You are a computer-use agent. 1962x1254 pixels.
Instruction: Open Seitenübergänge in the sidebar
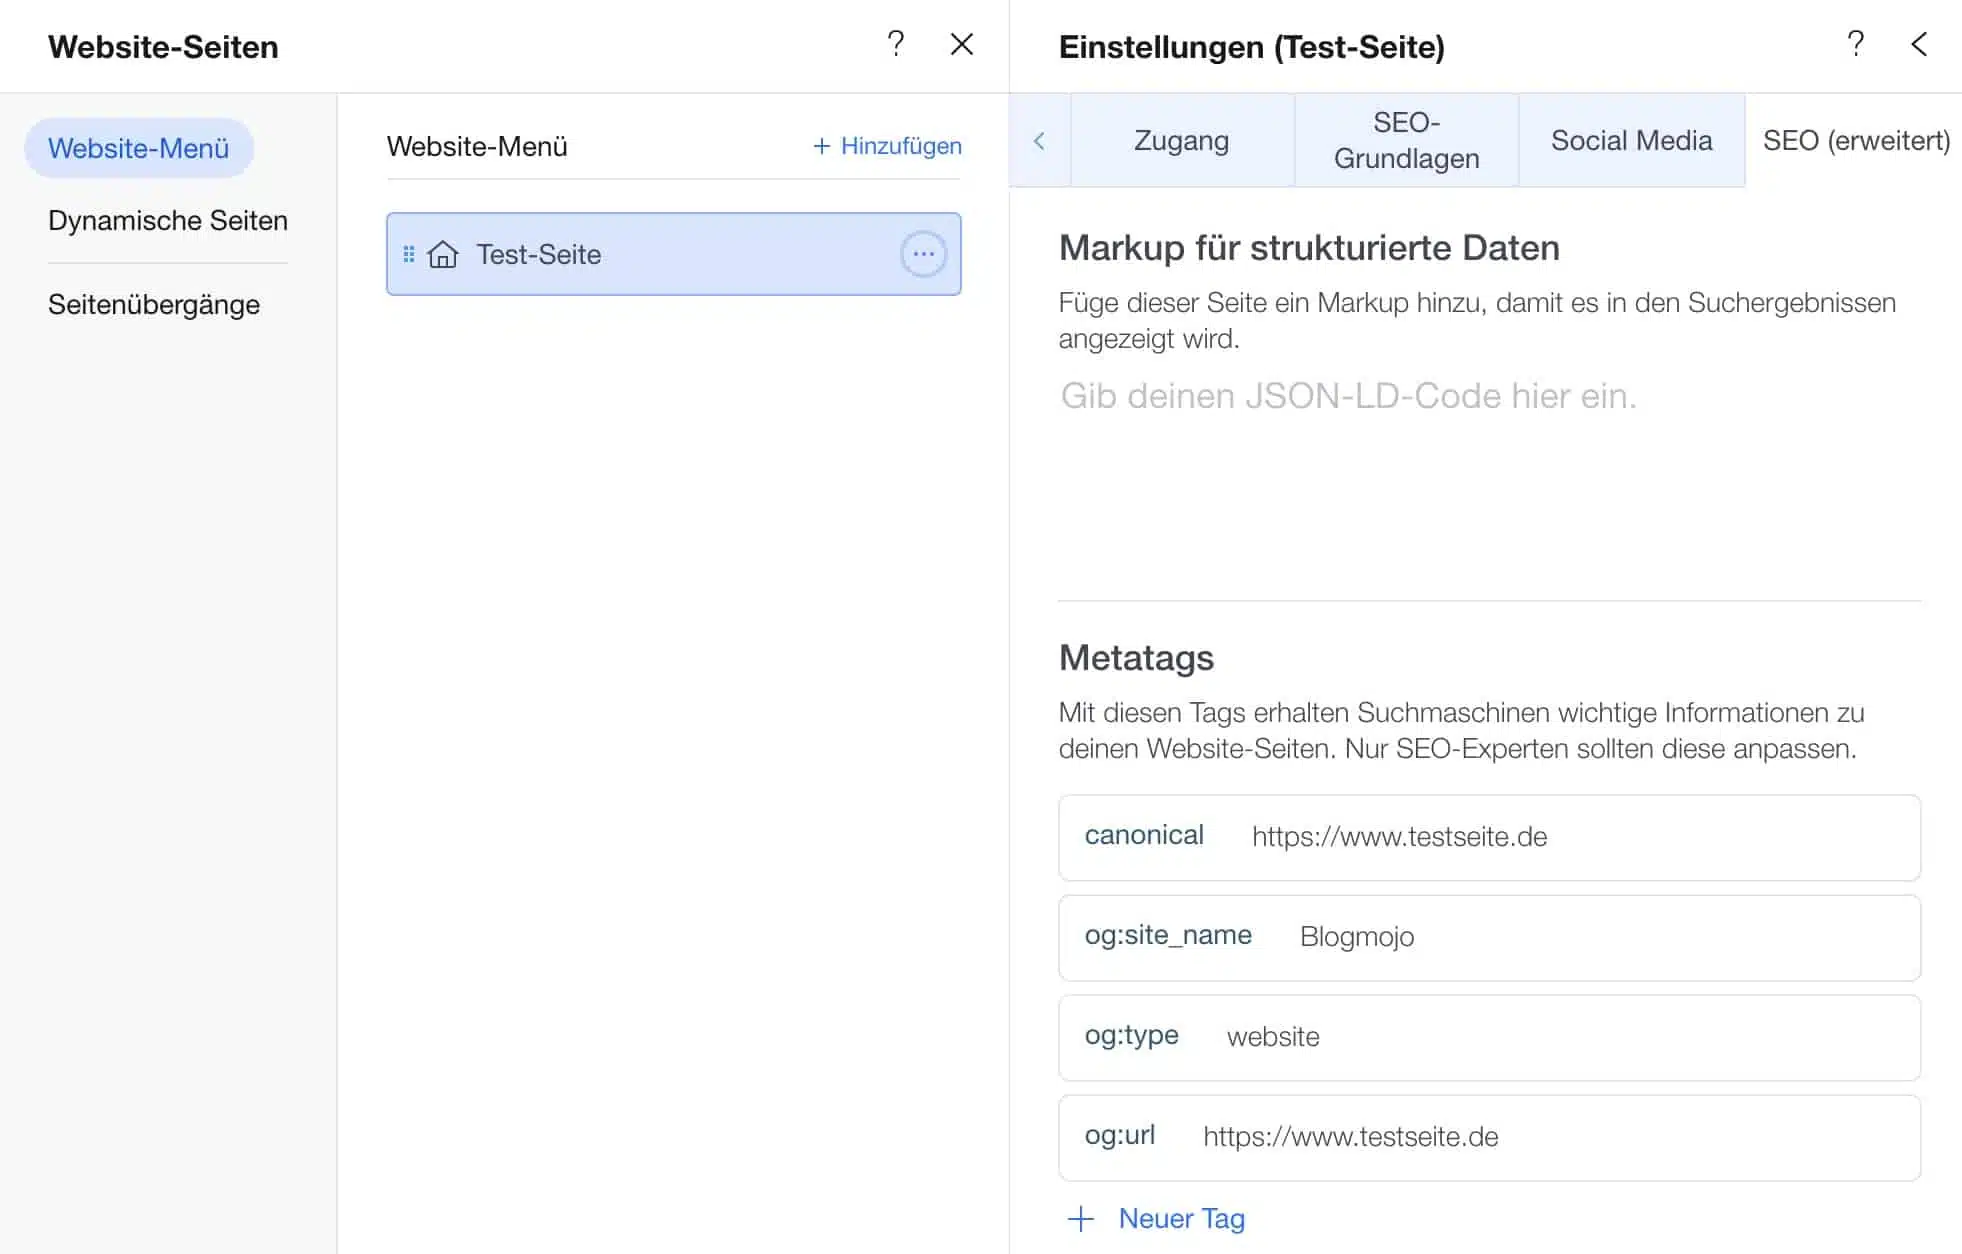154,304
